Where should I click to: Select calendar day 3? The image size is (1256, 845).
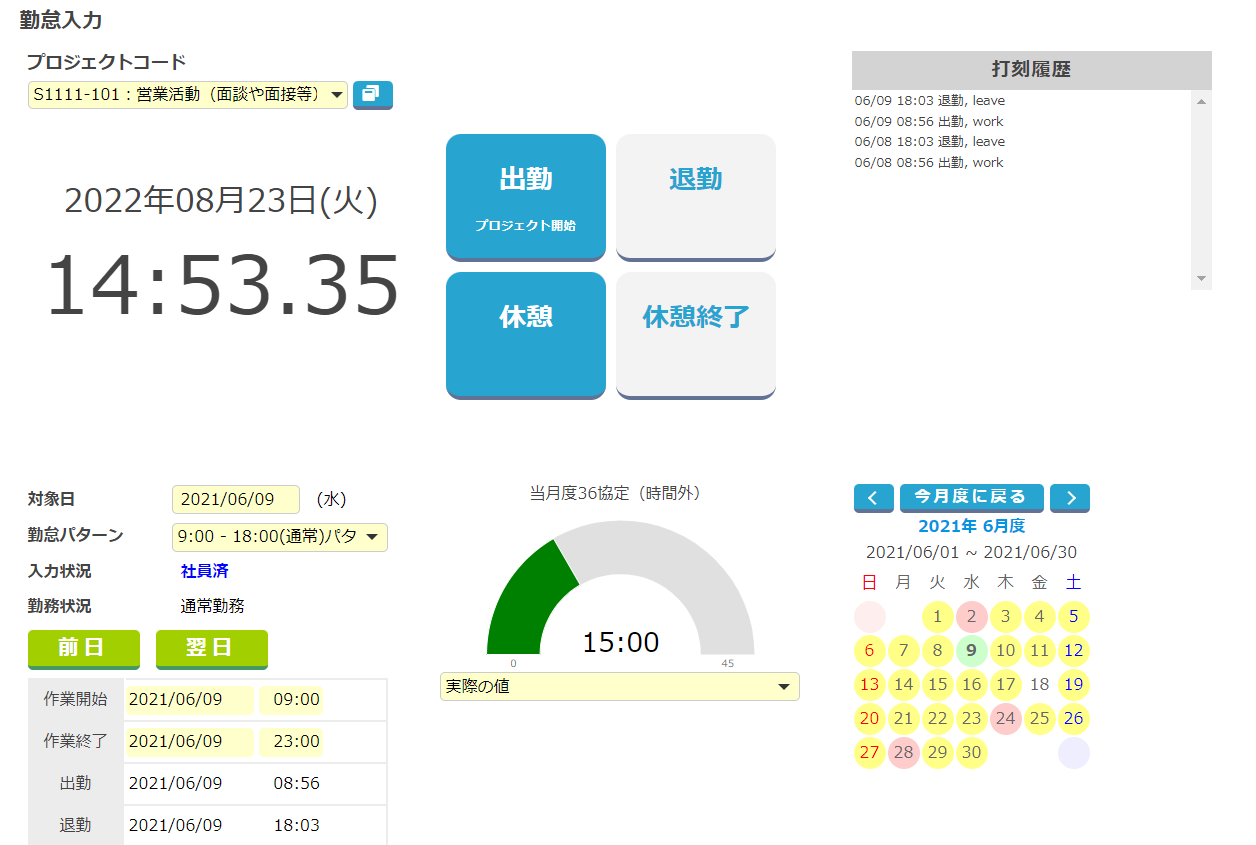(1006, 617)
